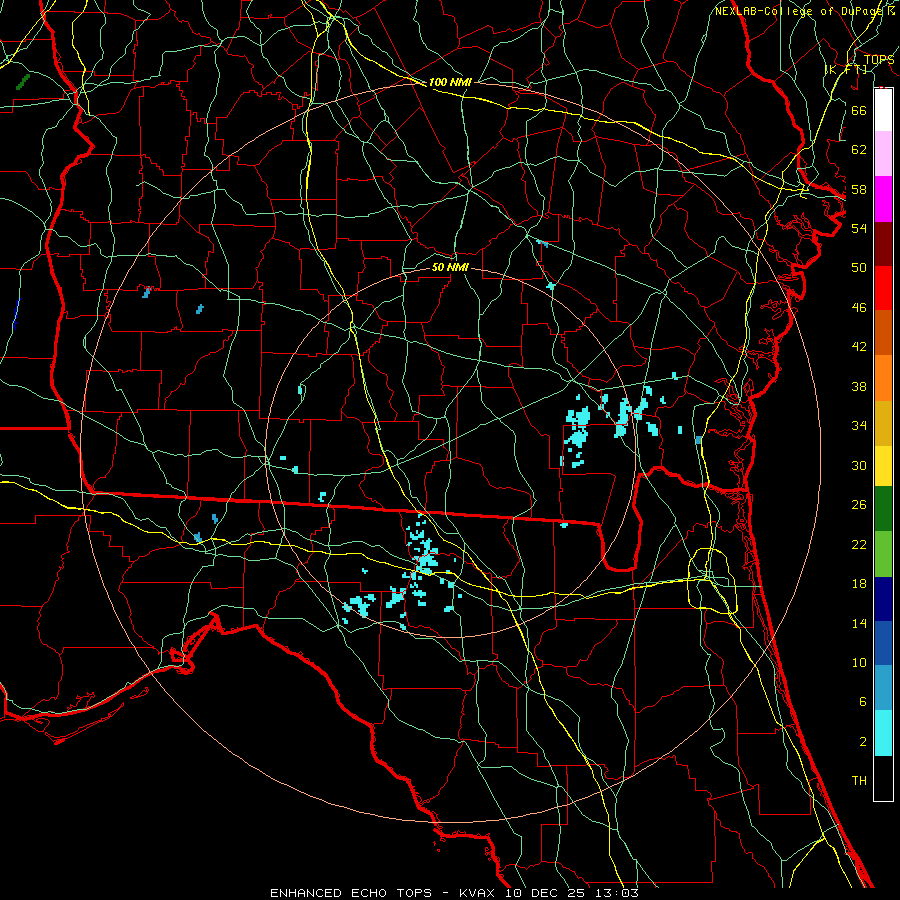The width and height of the screenshot is (900, 900).
Task: Select the '2' legend value
Action: click(x=862, y=742)
